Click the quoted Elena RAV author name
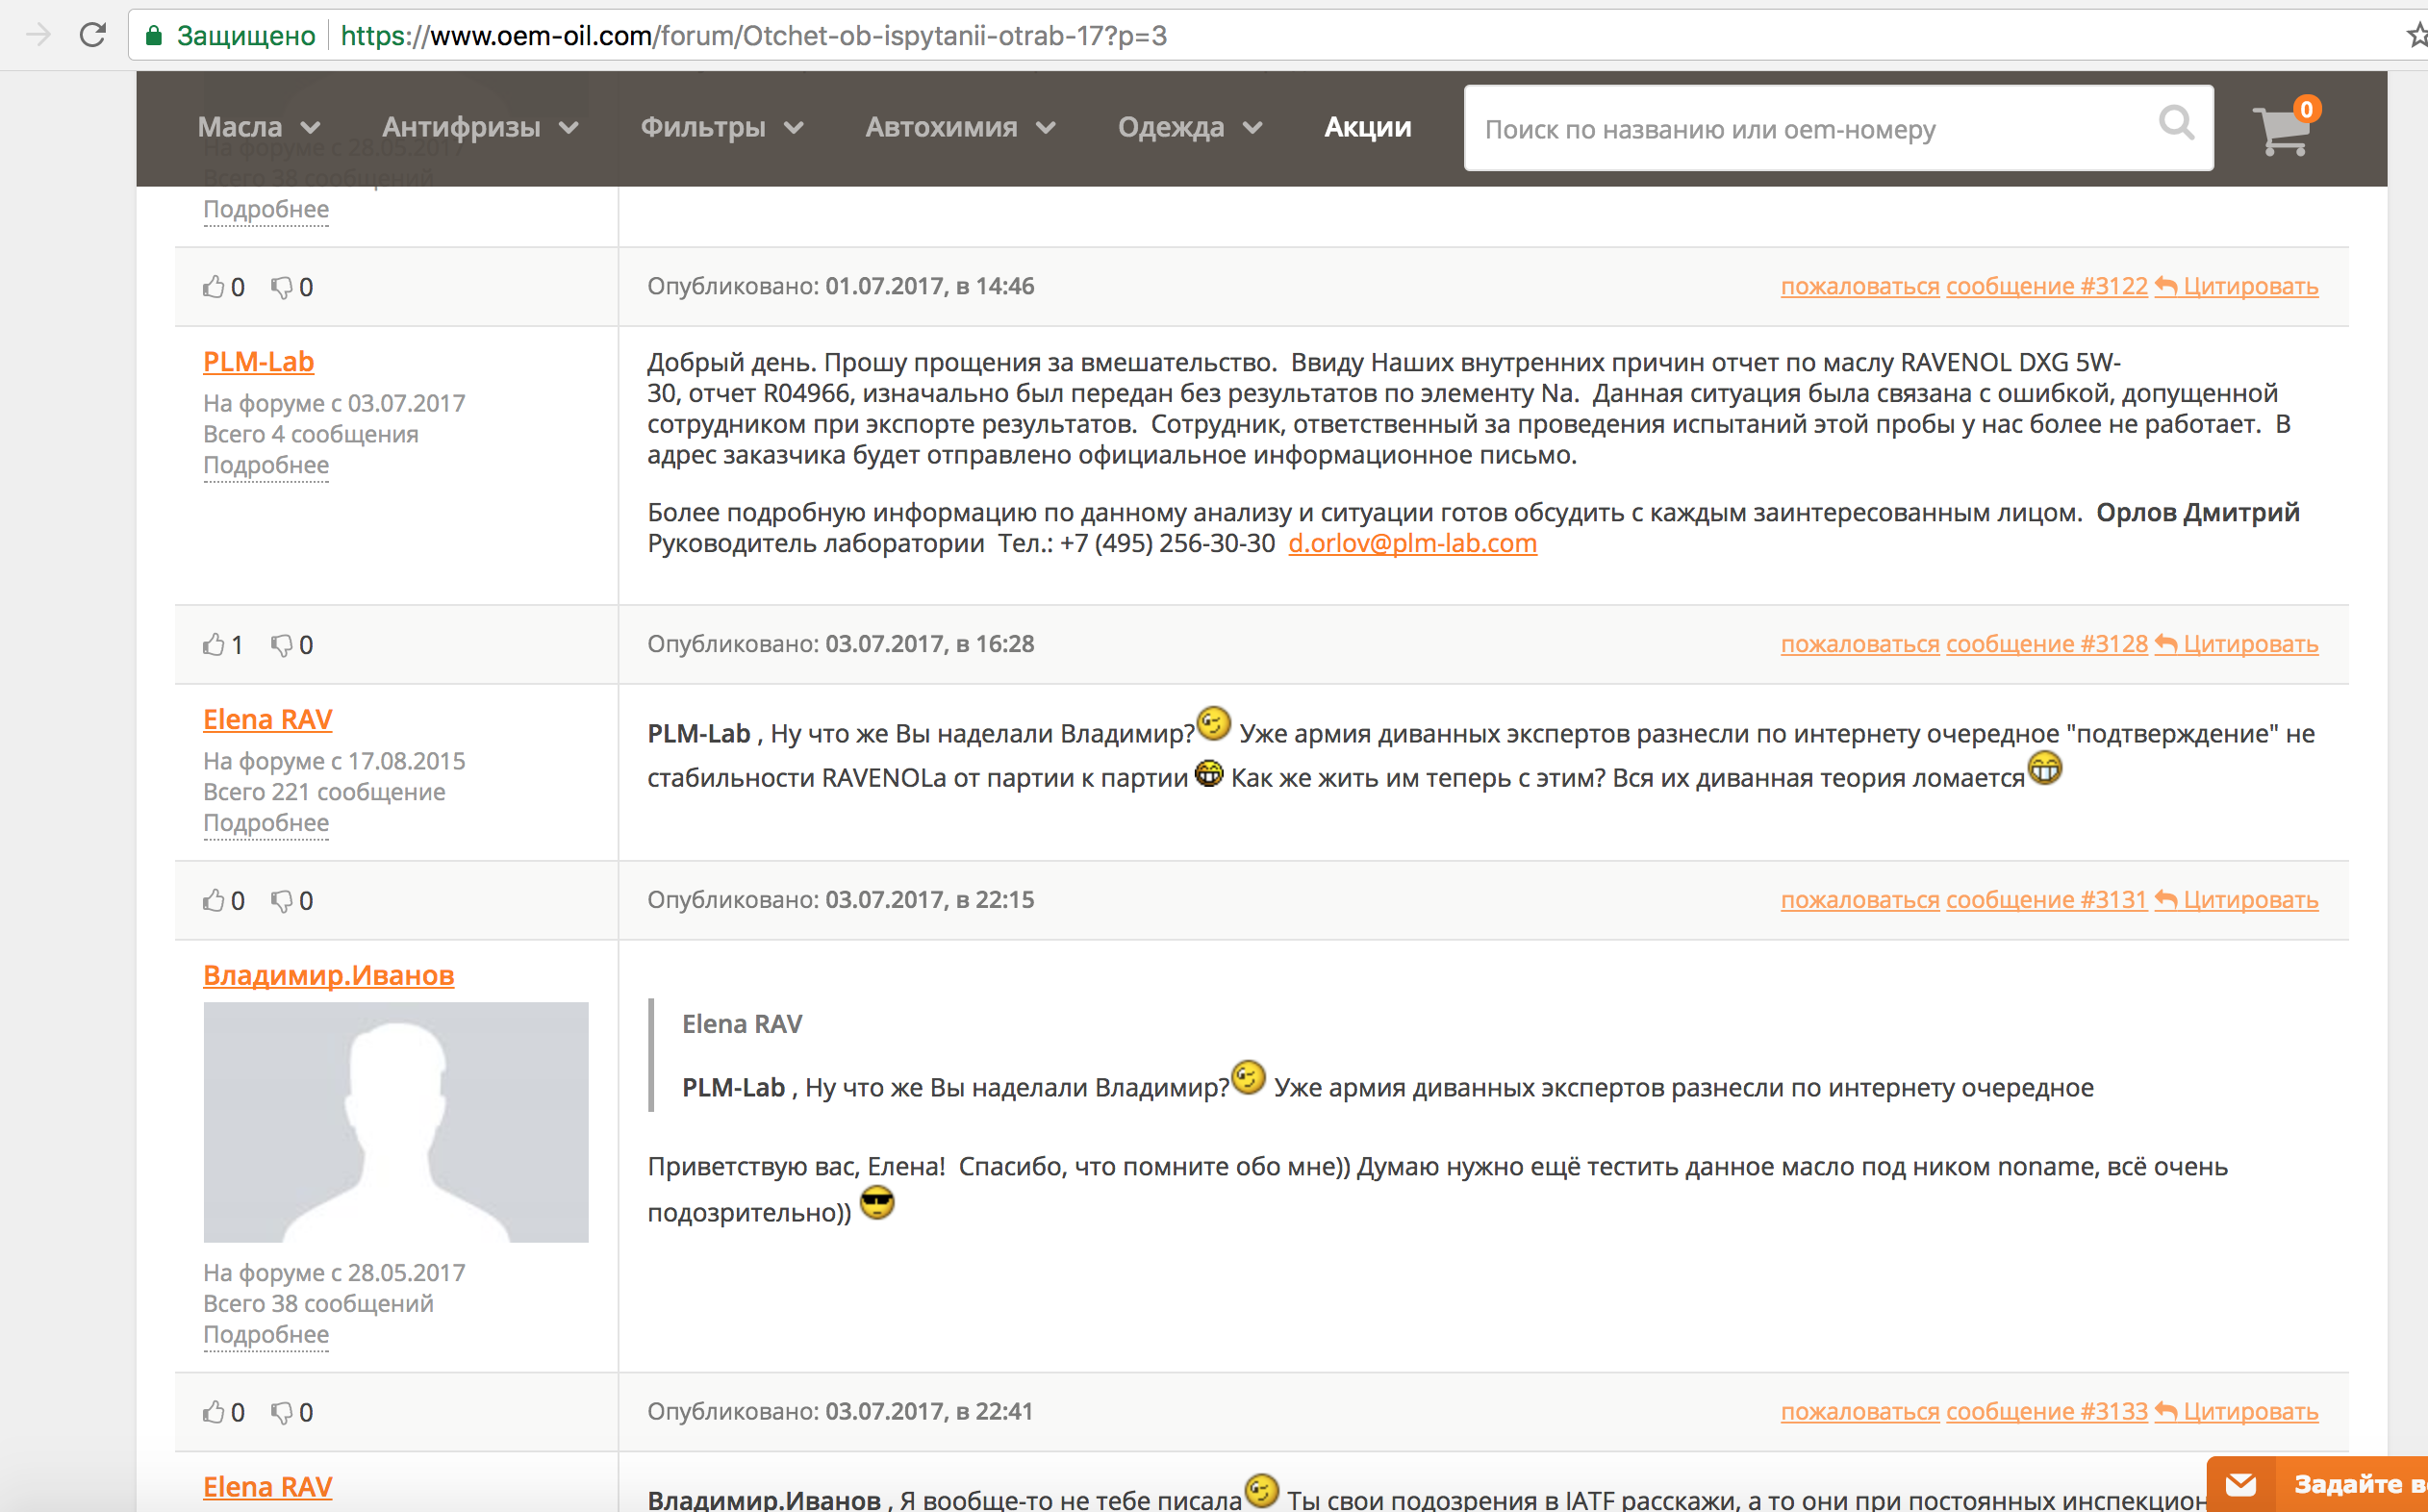Screen dimensions: 2428x1512 pos(741,1024)
